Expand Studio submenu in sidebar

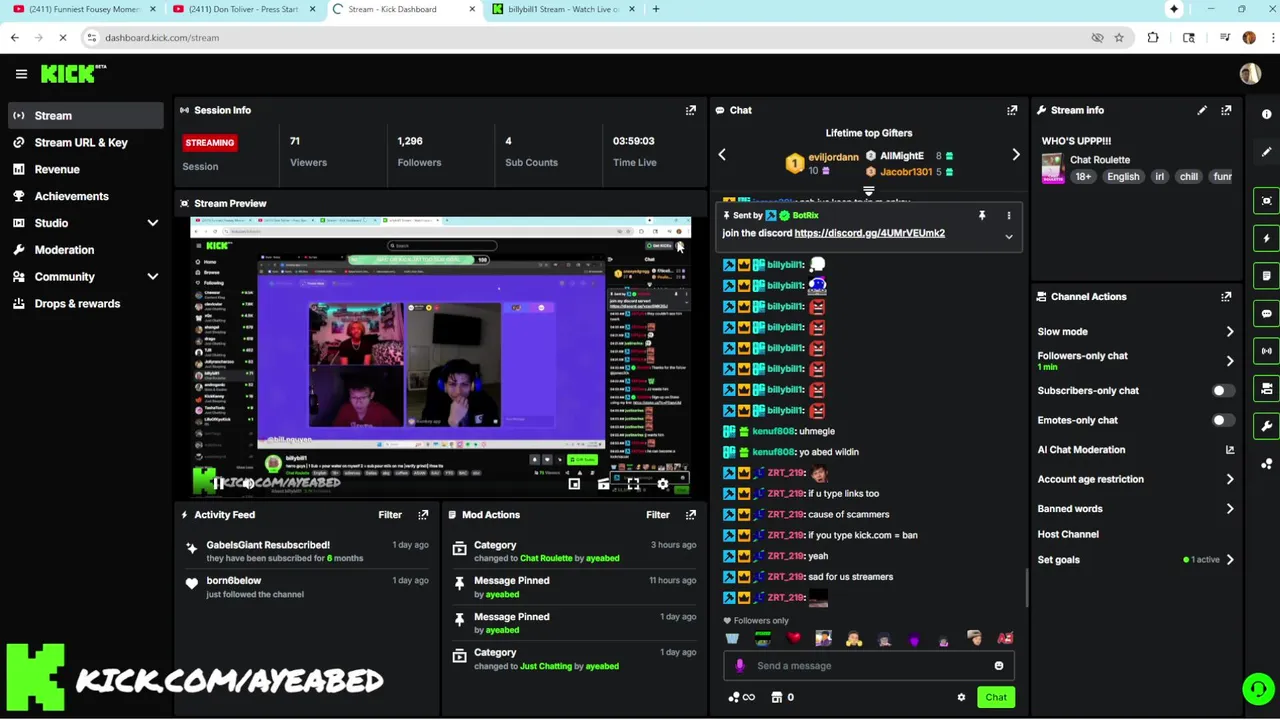point(153,223)
